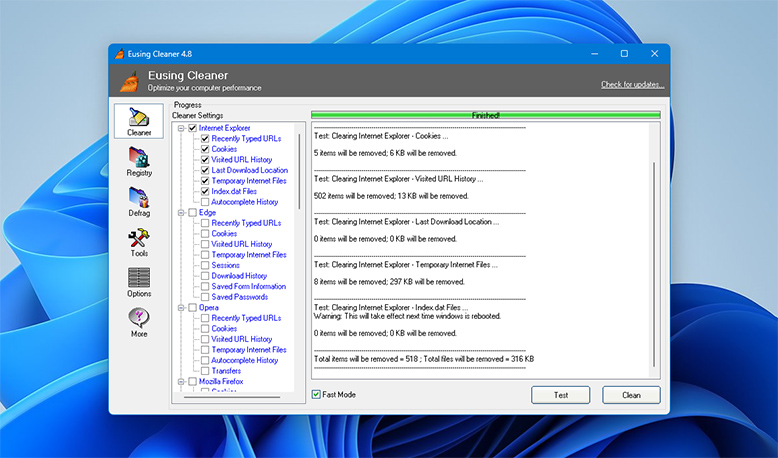Select the Internet Explorer tree label

[224, 128]
